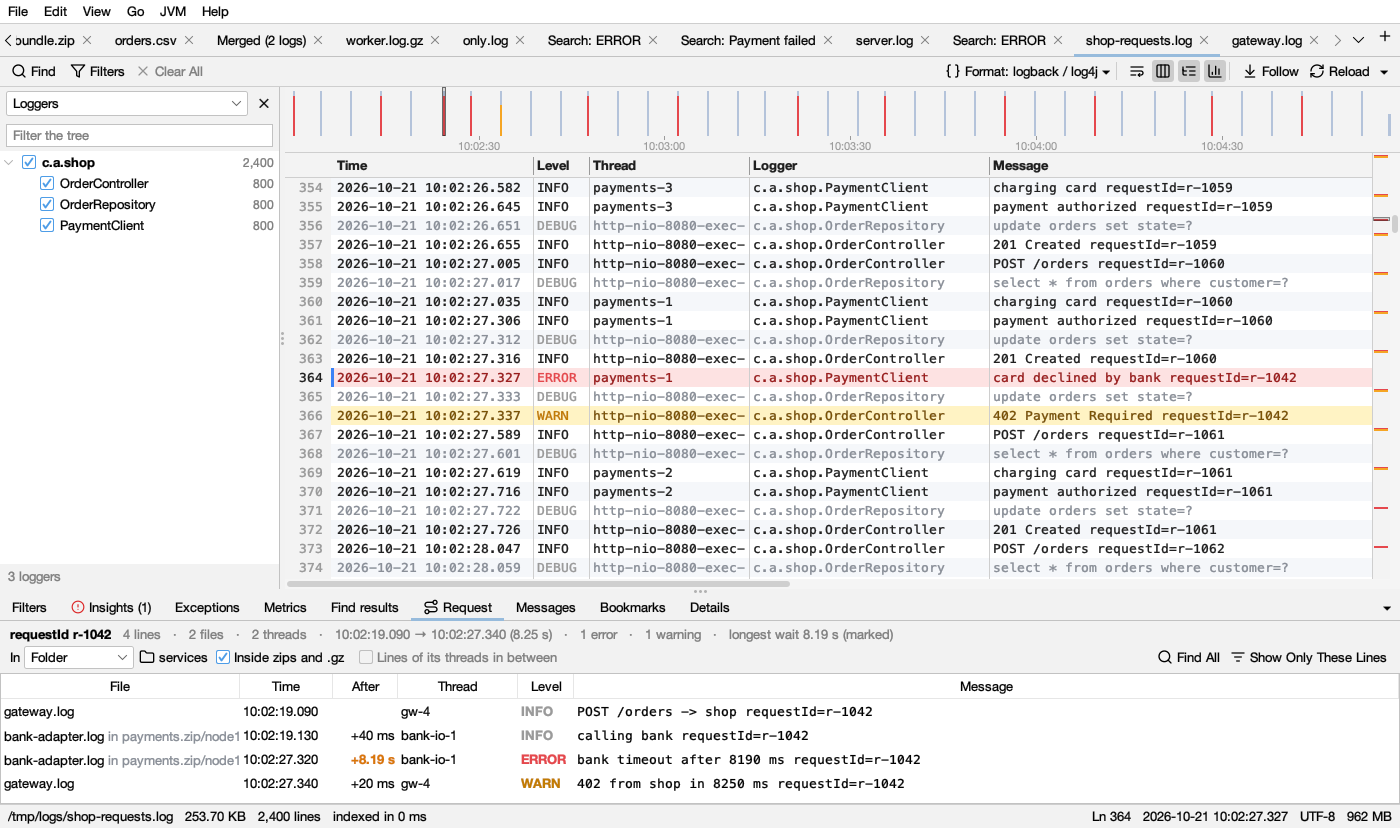Collapse the c.a.shop tree node
The width and height of the screenshot is (1400, 828).
9,163
